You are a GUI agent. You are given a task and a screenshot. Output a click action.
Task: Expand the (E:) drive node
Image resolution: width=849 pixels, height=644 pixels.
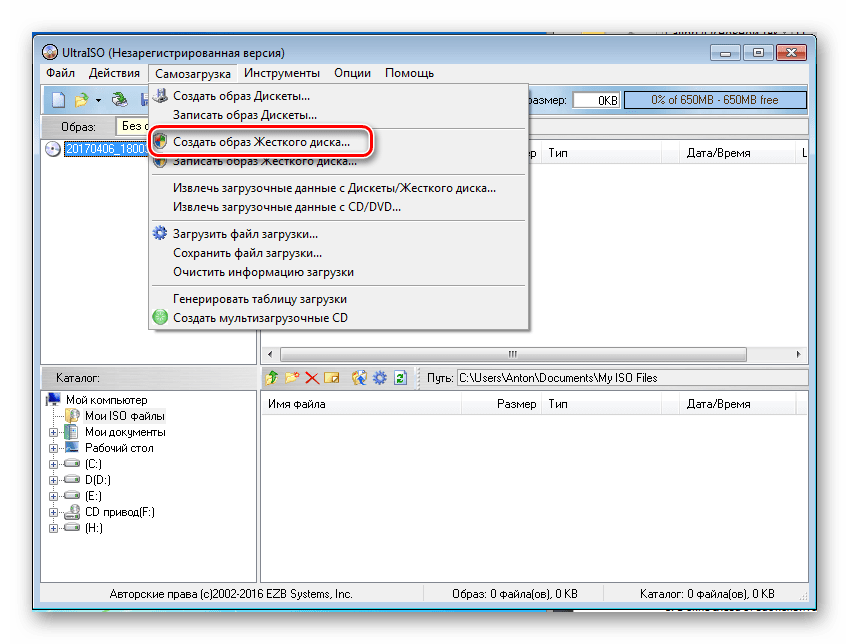tap(53, 496)
